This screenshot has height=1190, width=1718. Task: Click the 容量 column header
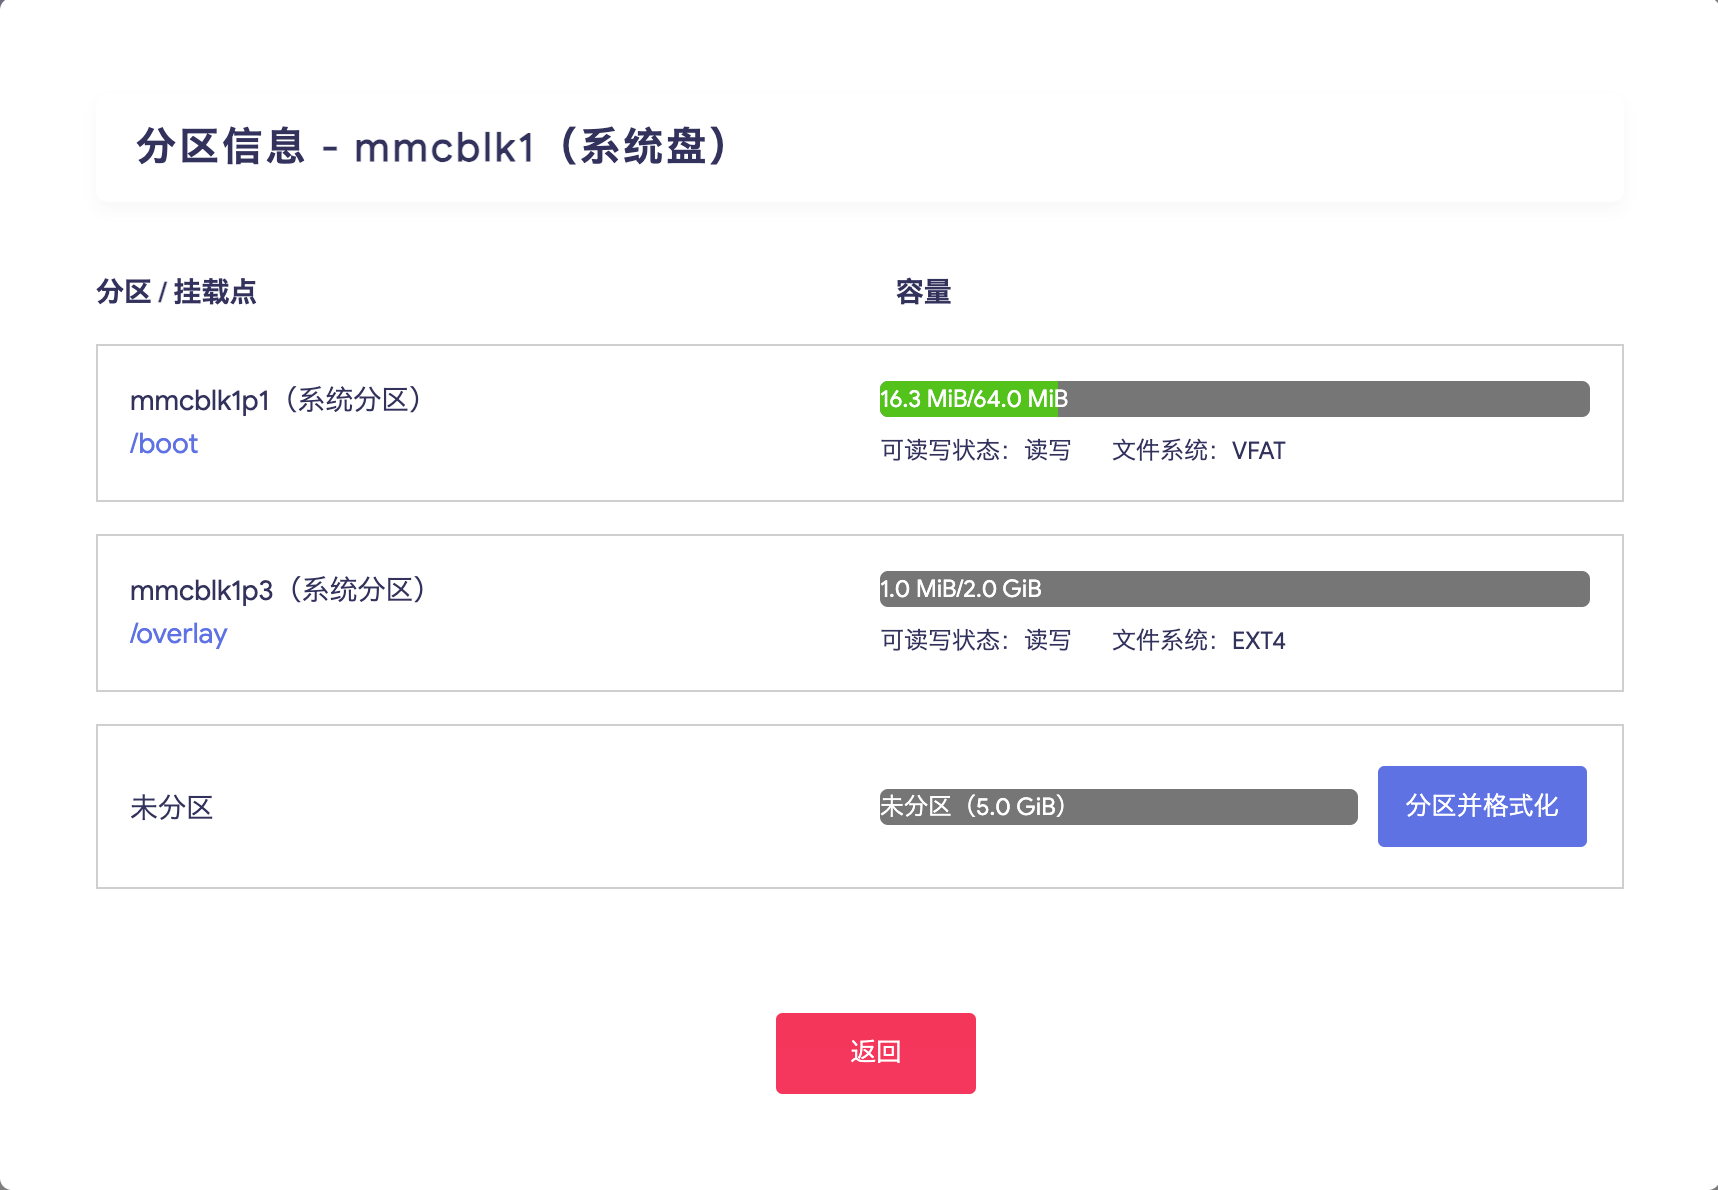tap(923, 292)
